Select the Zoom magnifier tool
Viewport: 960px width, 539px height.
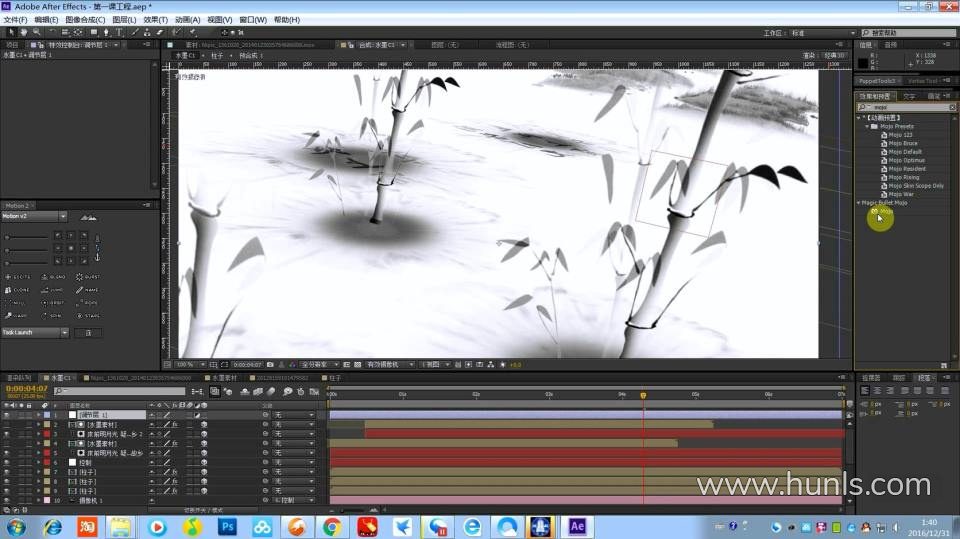pos(36,32)
